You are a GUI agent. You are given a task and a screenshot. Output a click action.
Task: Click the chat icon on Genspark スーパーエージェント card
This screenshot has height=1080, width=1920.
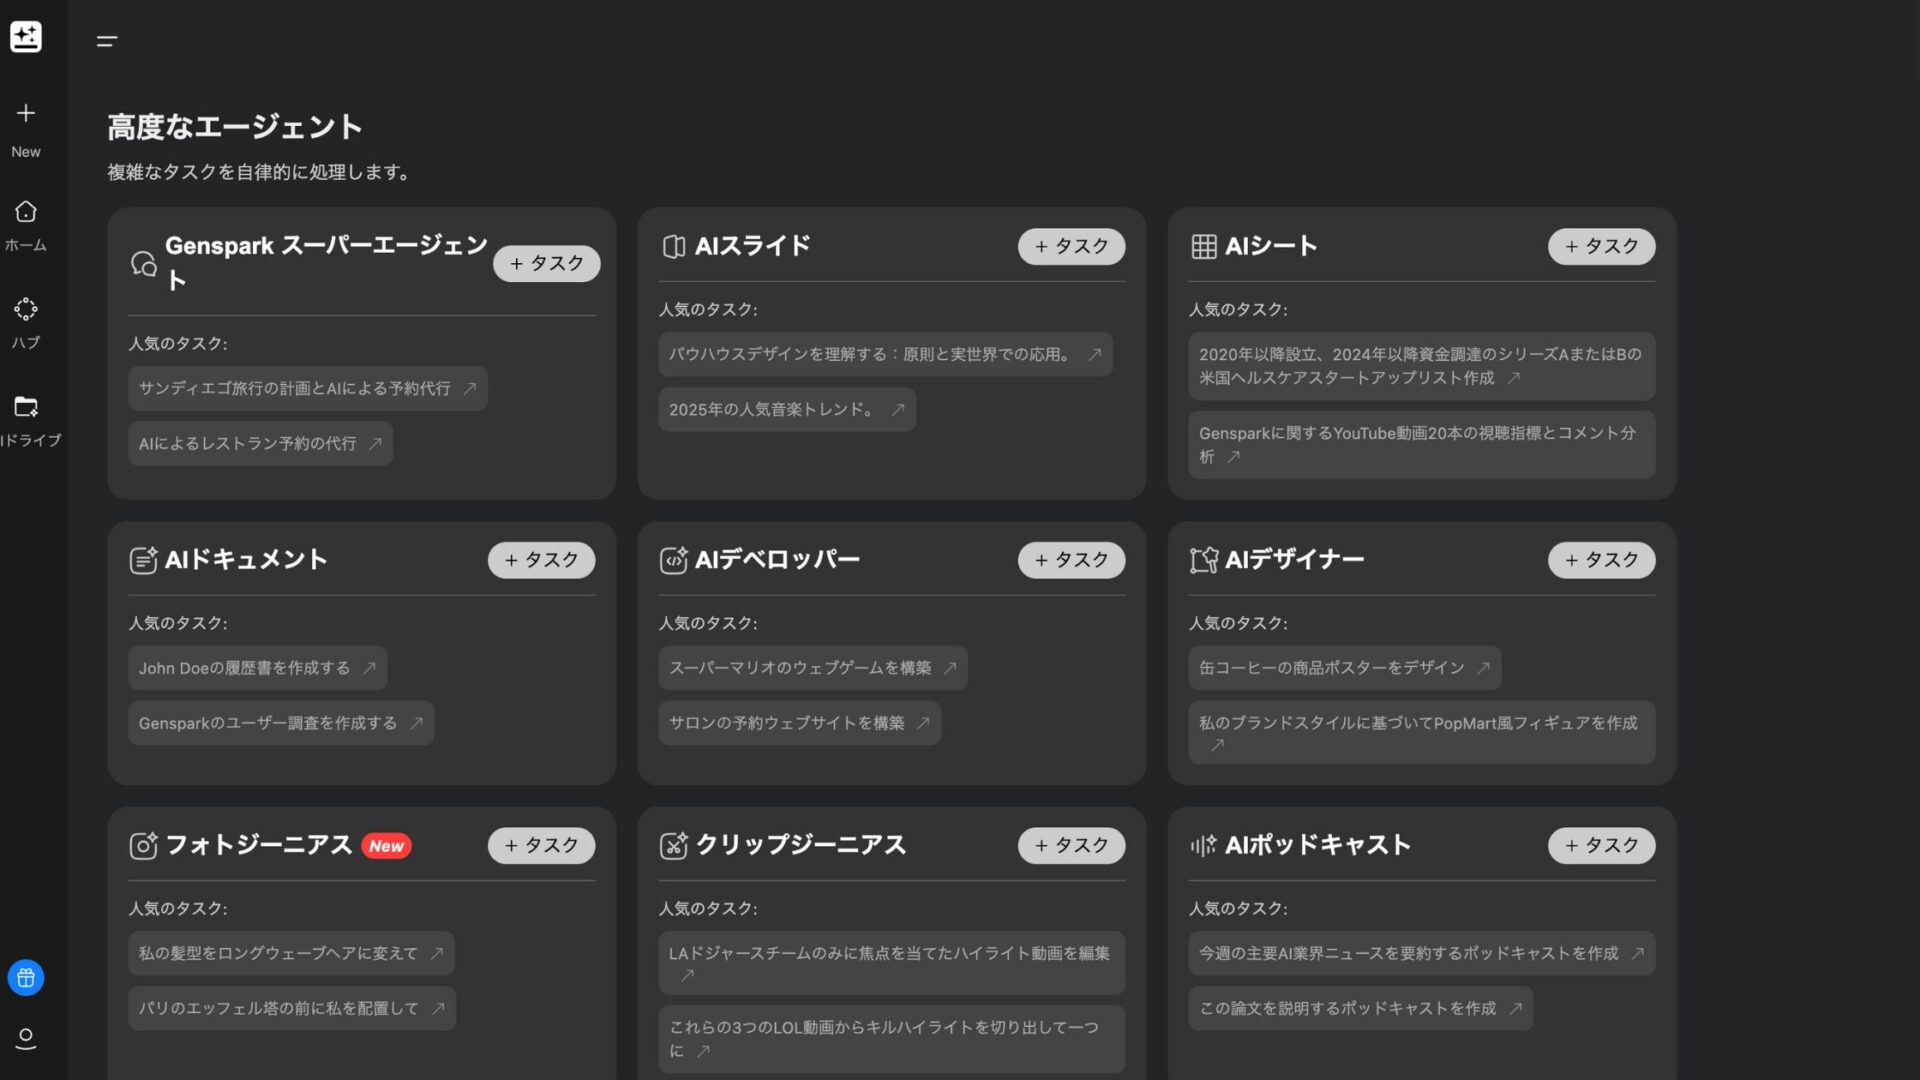(143, 262)
